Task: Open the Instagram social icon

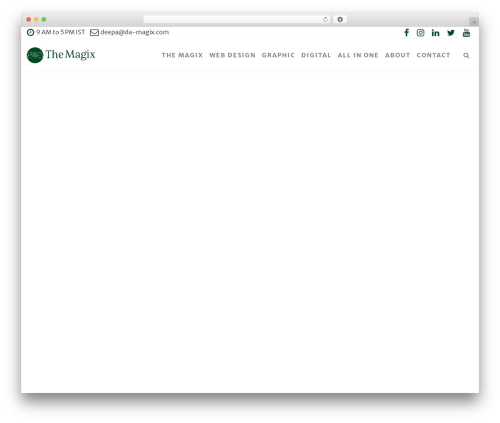Action: pos(420,33)
